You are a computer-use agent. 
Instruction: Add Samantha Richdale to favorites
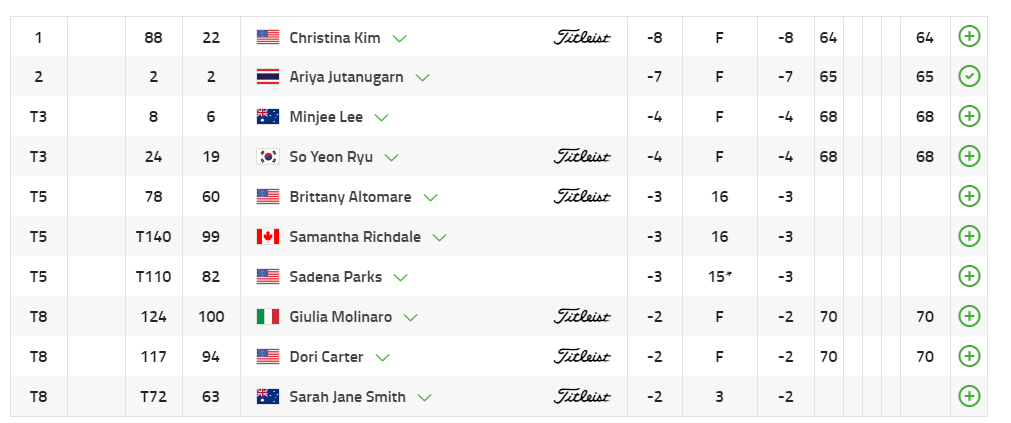point(968,237)
